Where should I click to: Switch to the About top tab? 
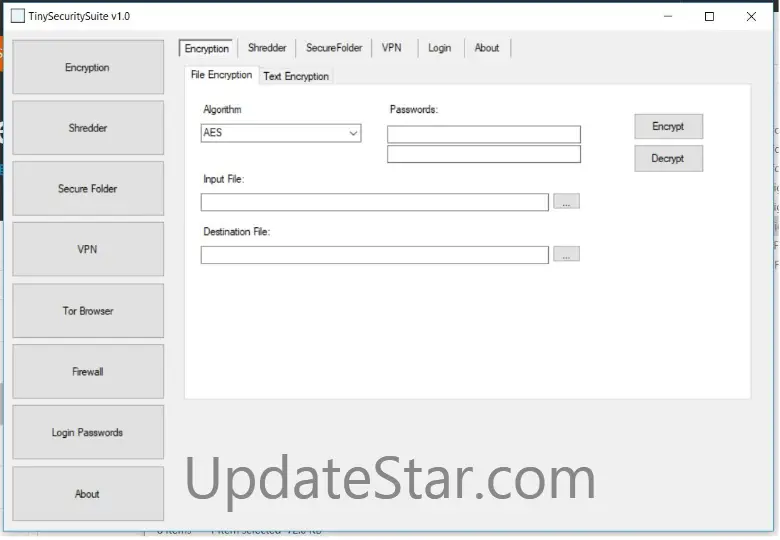click(487, 48)
